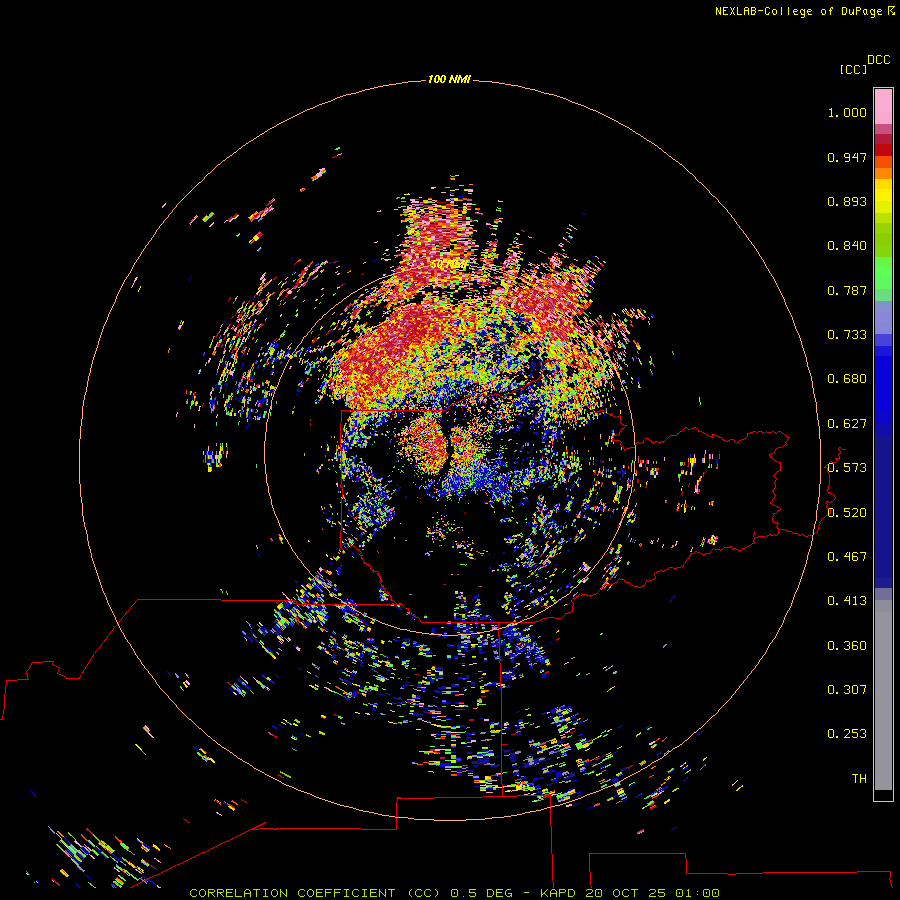
Task: Select the 1.000 scale value
Action: 847,112
